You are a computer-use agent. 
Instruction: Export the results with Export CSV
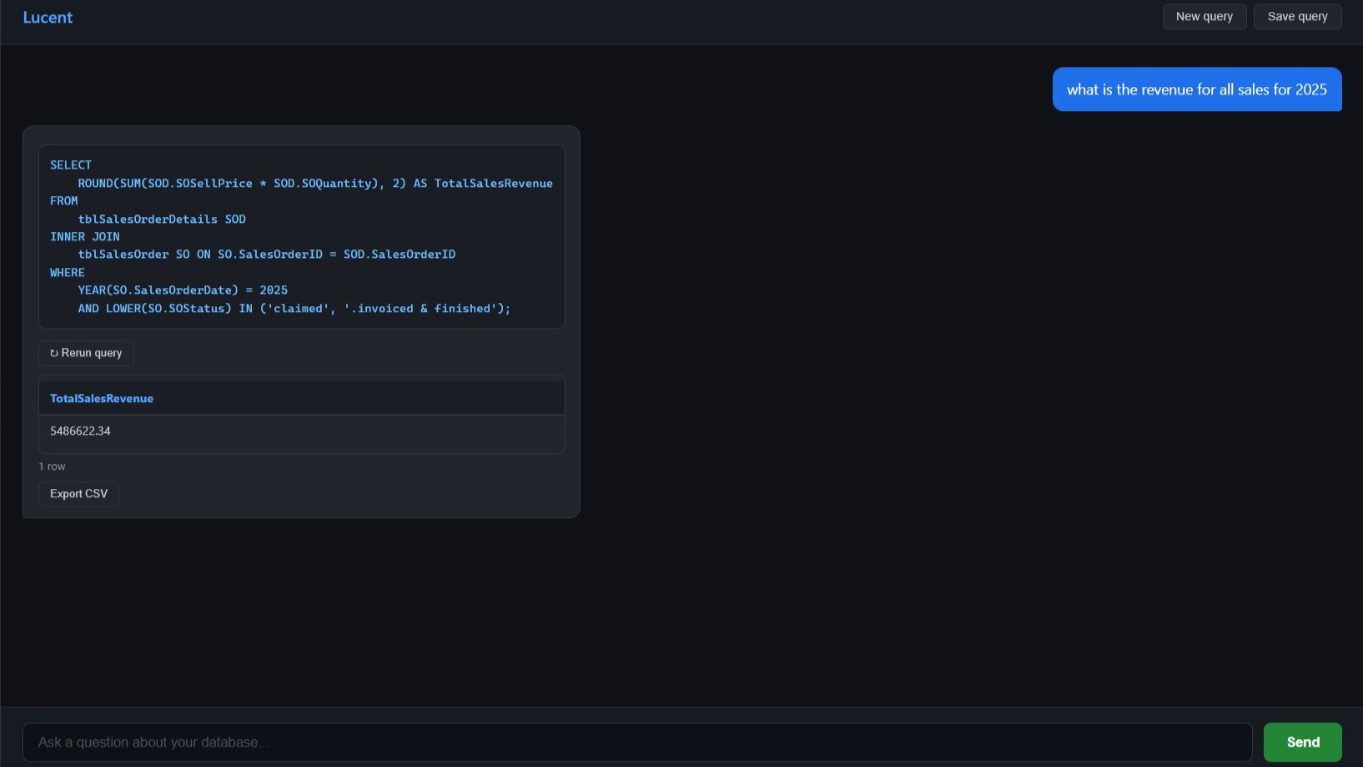(79, 494)
